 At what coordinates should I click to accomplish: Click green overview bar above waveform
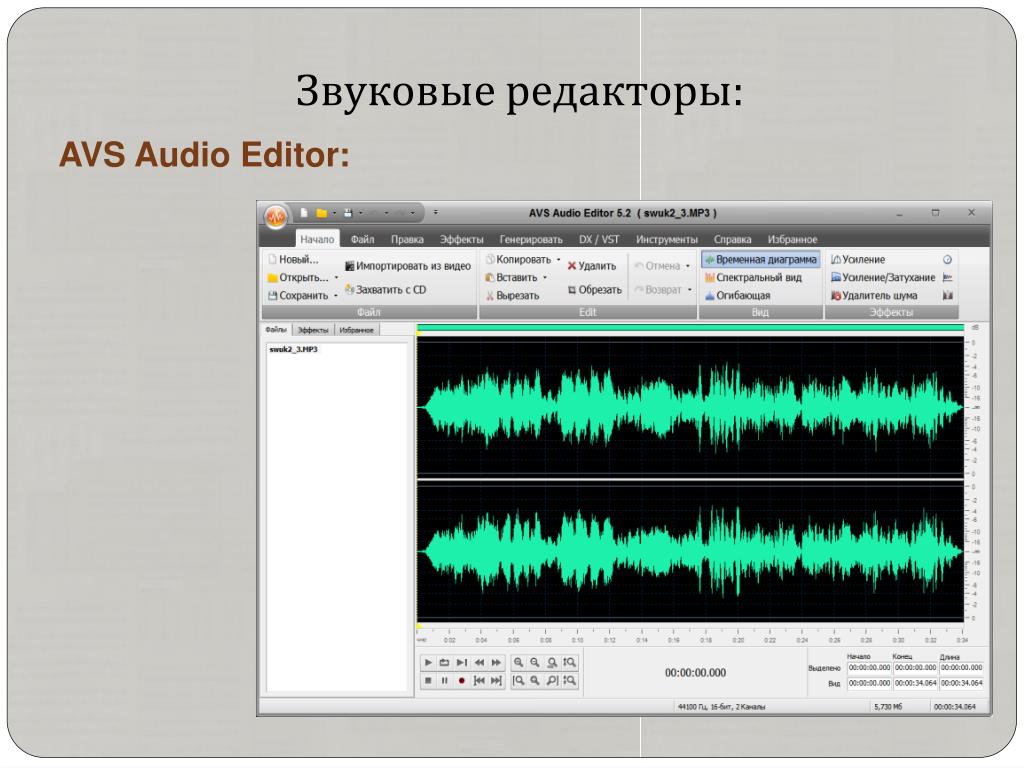[x=690, y=327]
